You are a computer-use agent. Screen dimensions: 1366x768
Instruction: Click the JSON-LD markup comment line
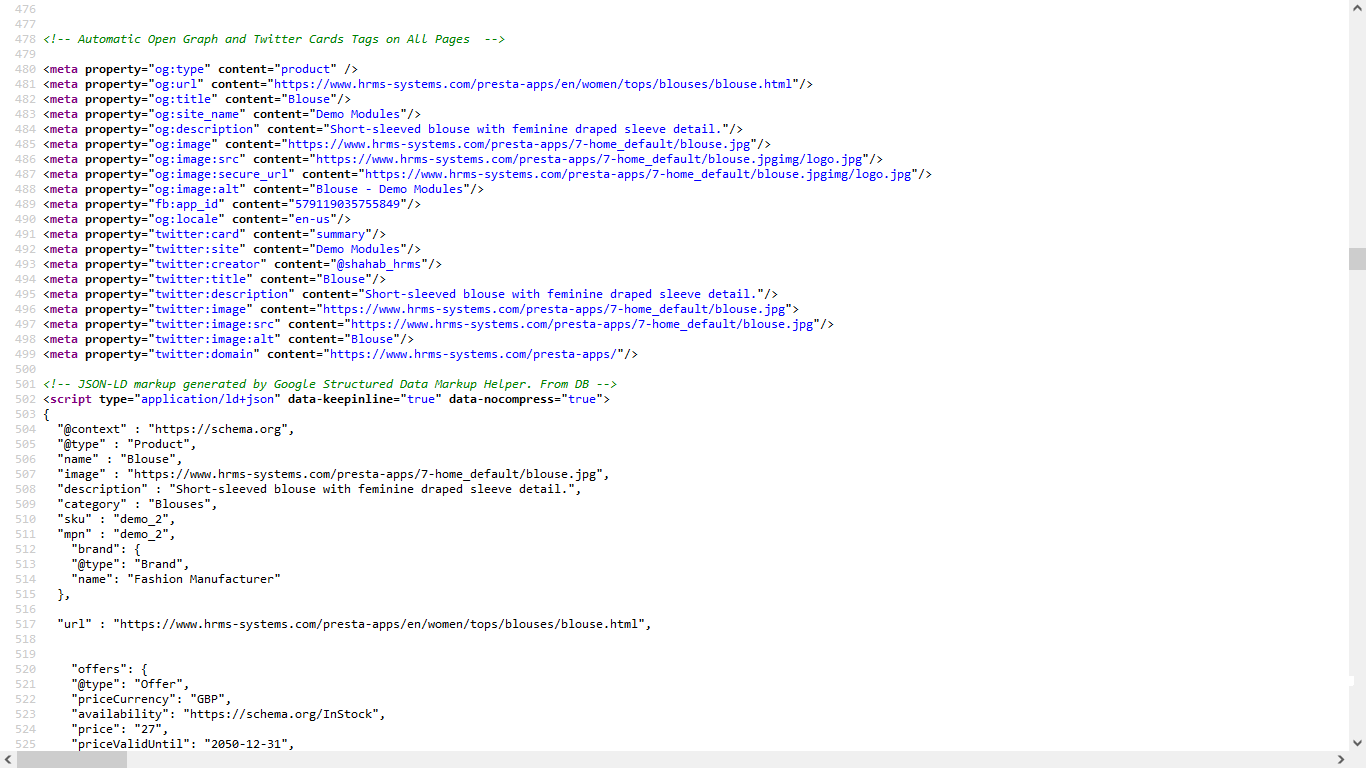[x=330, y=384]
